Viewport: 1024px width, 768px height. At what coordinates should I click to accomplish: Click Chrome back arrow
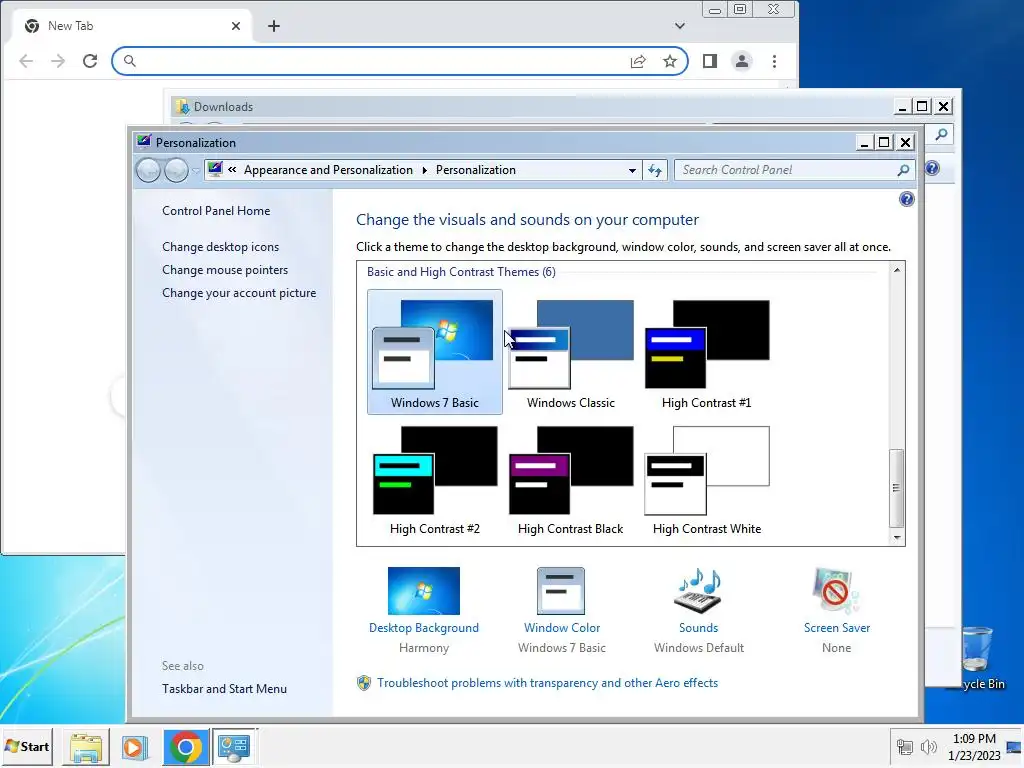26,61
